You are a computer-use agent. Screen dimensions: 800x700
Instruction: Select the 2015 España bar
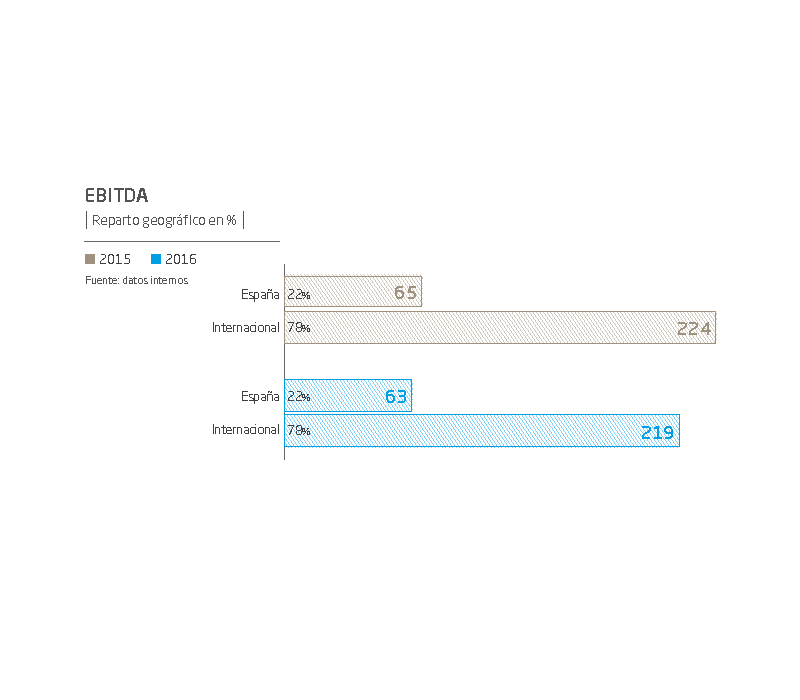coord(353,291)
